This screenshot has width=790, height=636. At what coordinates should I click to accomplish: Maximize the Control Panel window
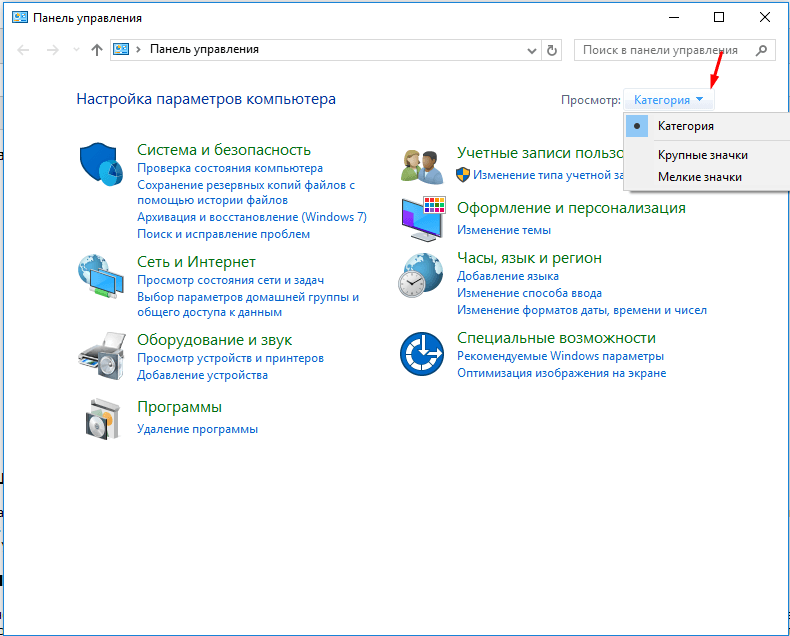pos(719,17)
